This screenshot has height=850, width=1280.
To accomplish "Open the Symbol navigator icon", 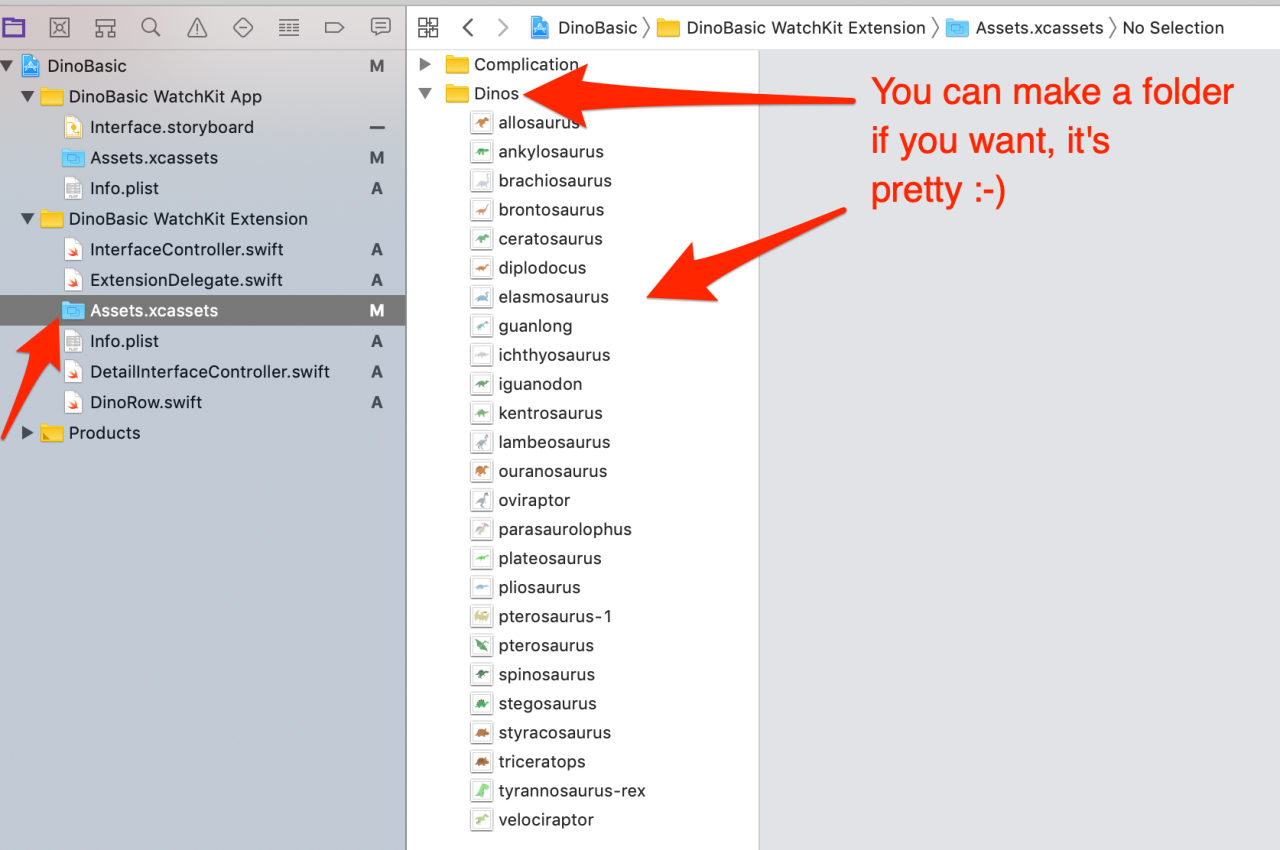I will 105,27.
